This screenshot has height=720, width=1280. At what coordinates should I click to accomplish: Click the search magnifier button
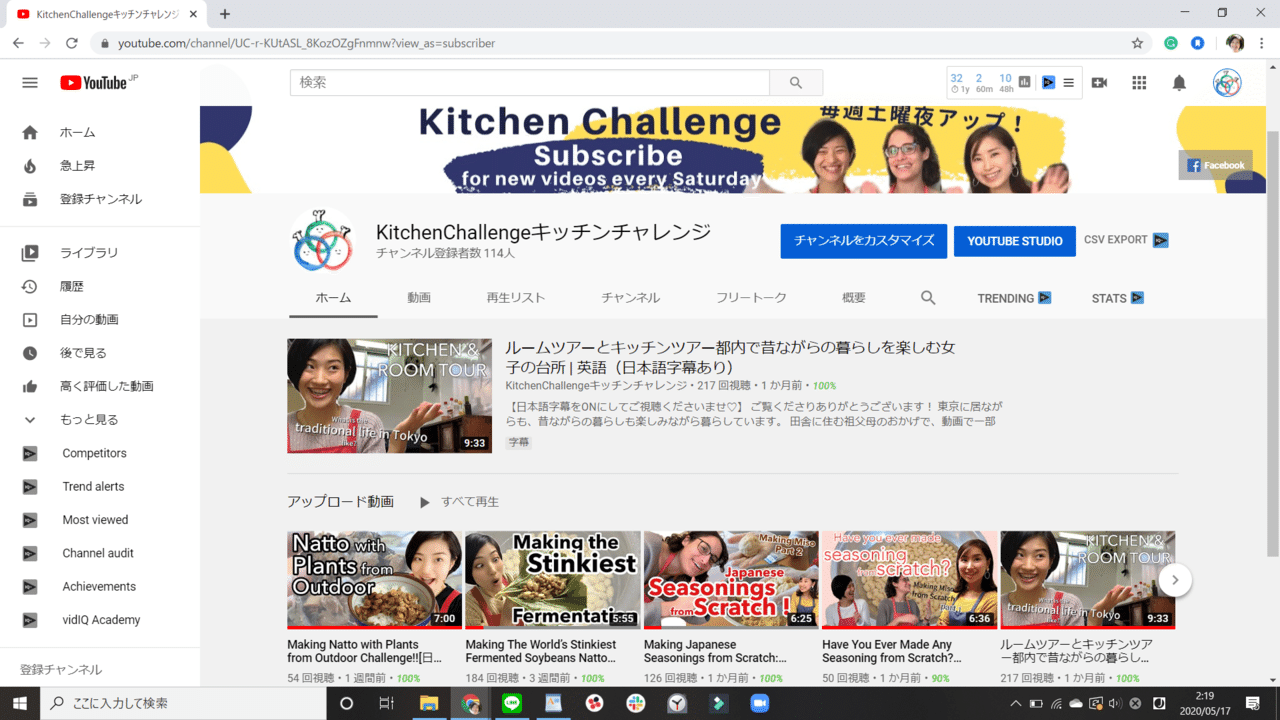point(796,83)
